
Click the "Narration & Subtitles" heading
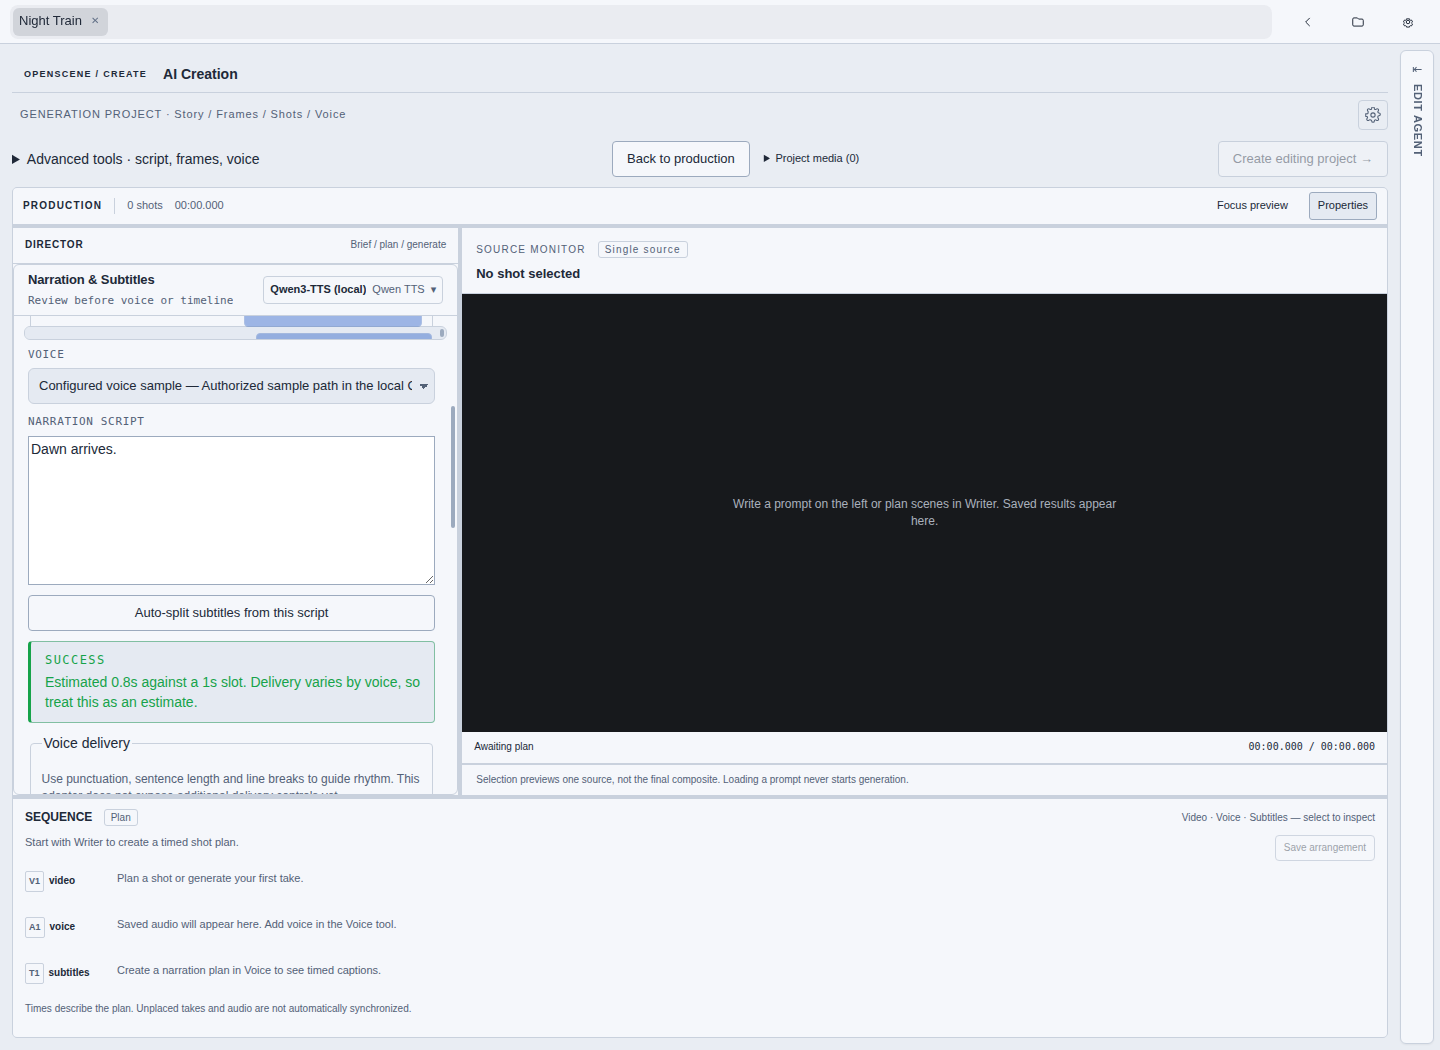point(91,280)
